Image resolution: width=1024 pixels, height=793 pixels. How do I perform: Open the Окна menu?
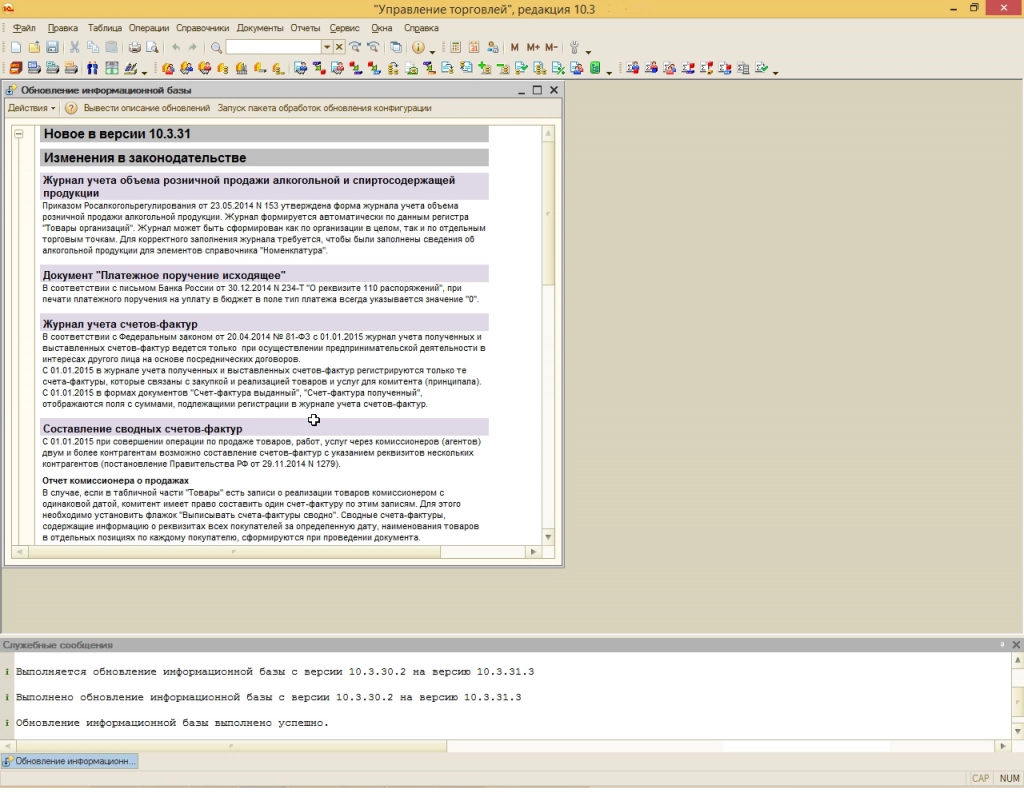[381, 28]
